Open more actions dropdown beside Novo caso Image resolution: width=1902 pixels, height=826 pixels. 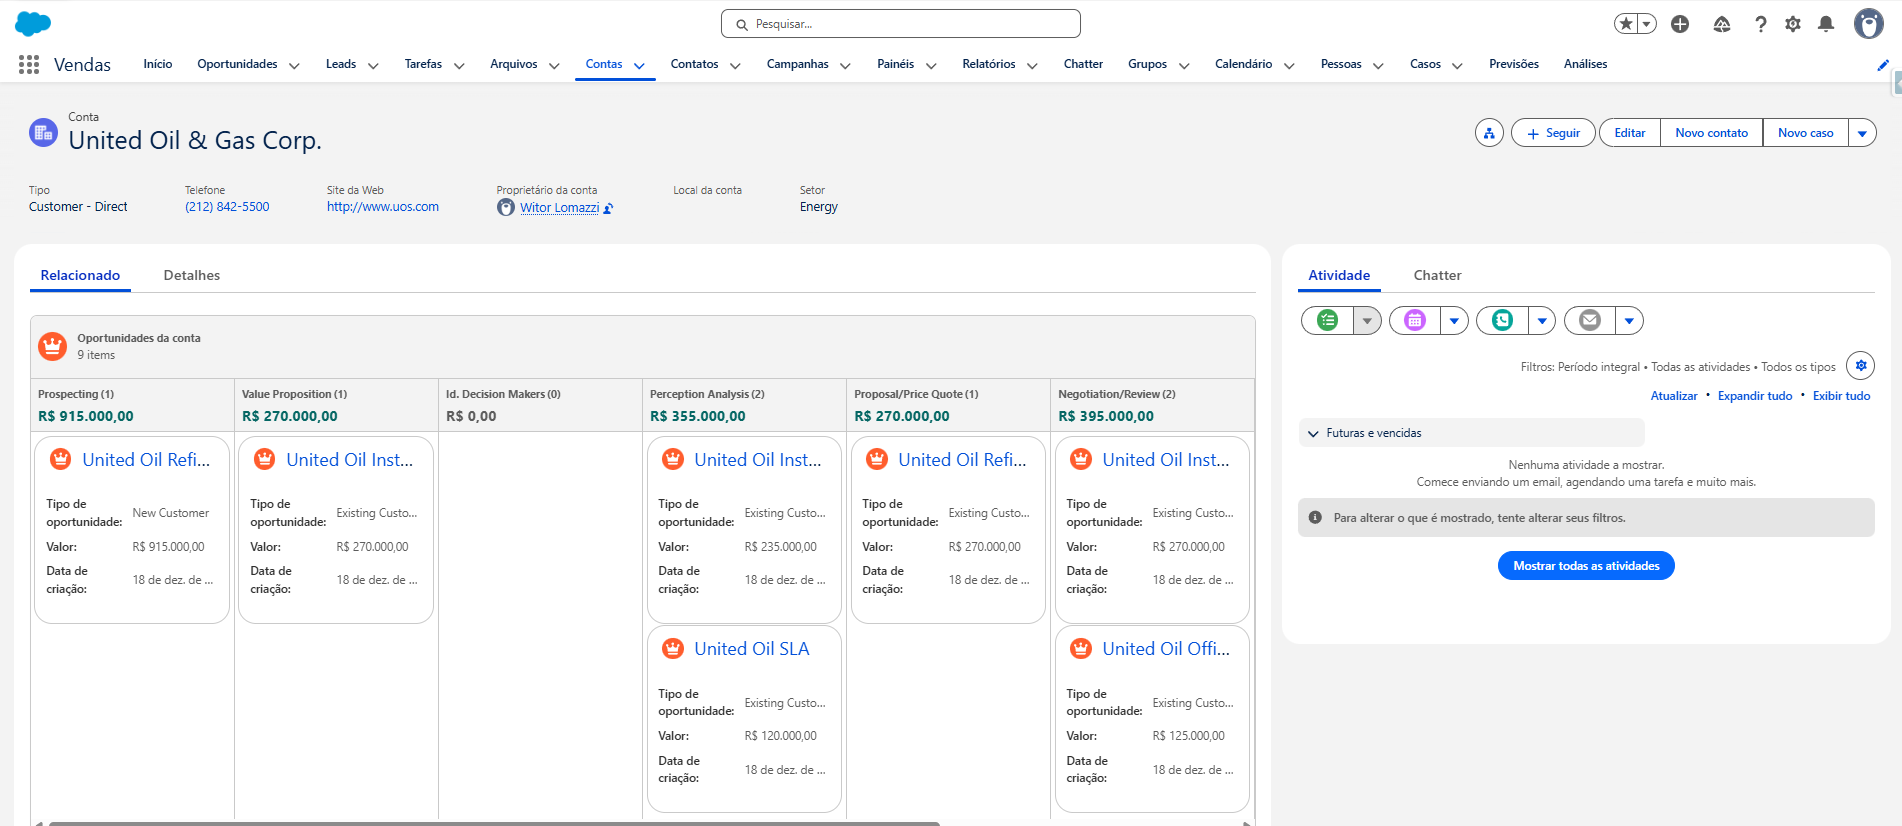click(1862, 133)
